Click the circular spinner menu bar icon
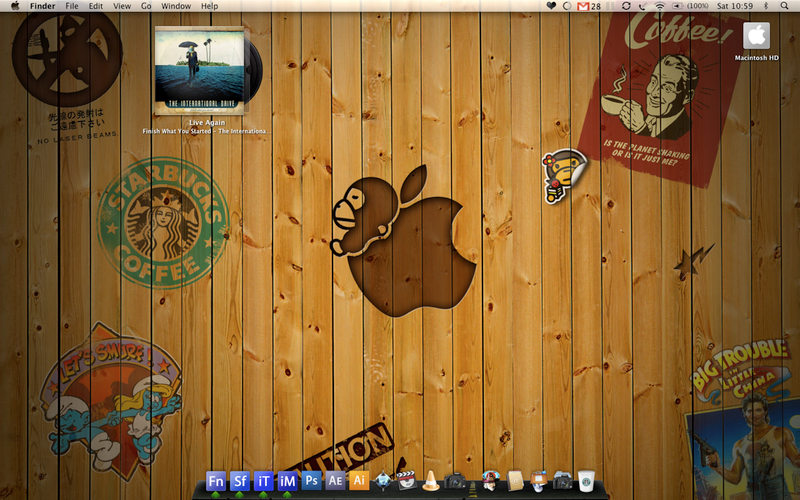 click(x=567, y=6)
